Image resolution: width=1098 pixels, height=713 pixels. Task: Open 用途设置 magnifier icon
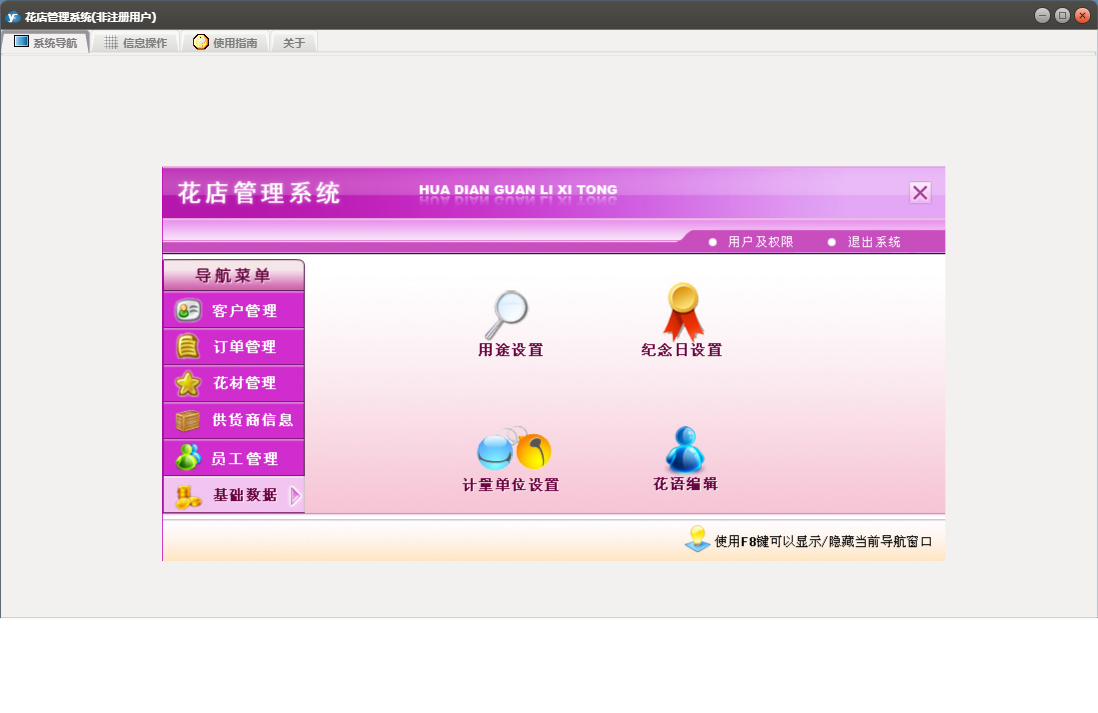(x=507, y=314)
